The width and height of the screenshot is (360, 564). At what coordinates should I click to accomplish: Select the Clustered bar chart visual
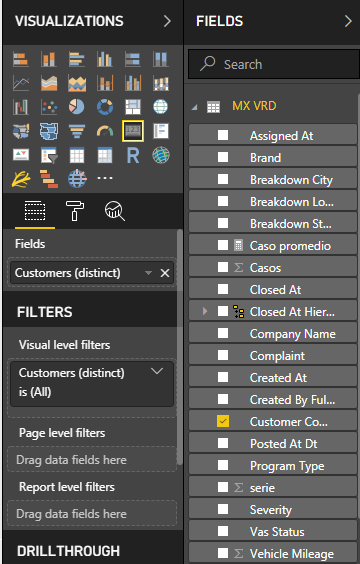77,59
